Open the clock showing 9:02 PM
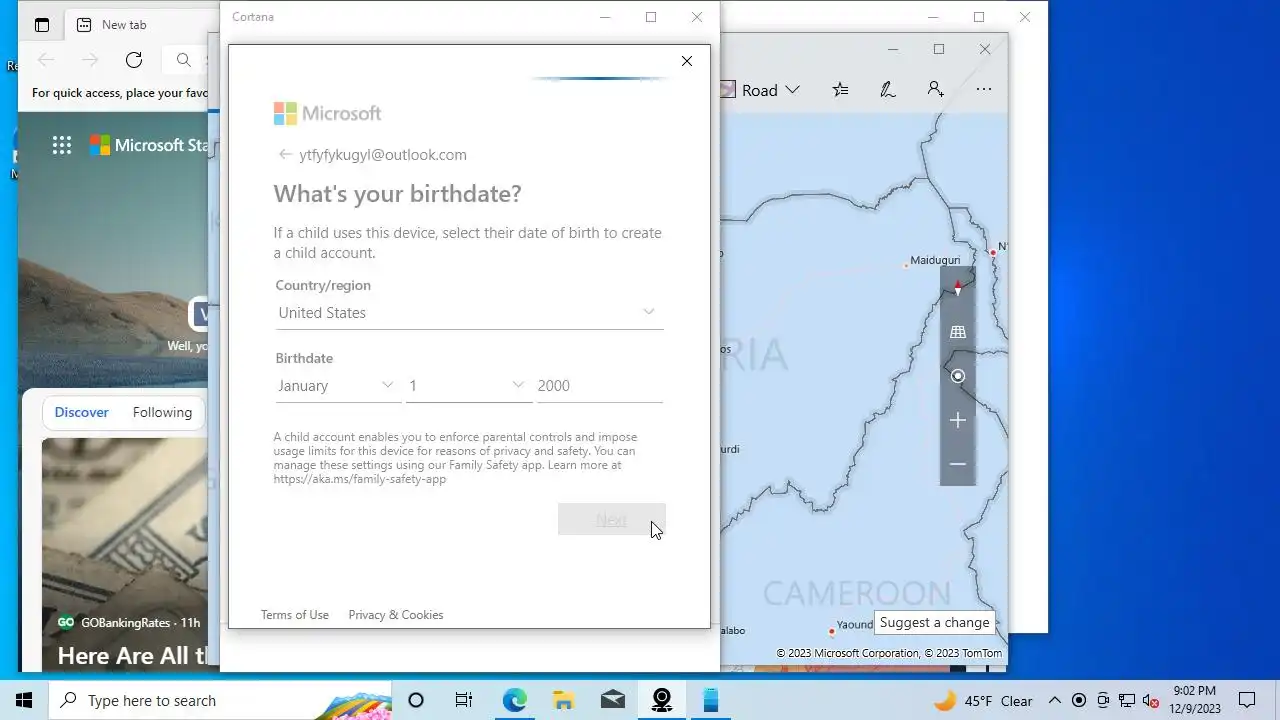 pos(1194,700)
